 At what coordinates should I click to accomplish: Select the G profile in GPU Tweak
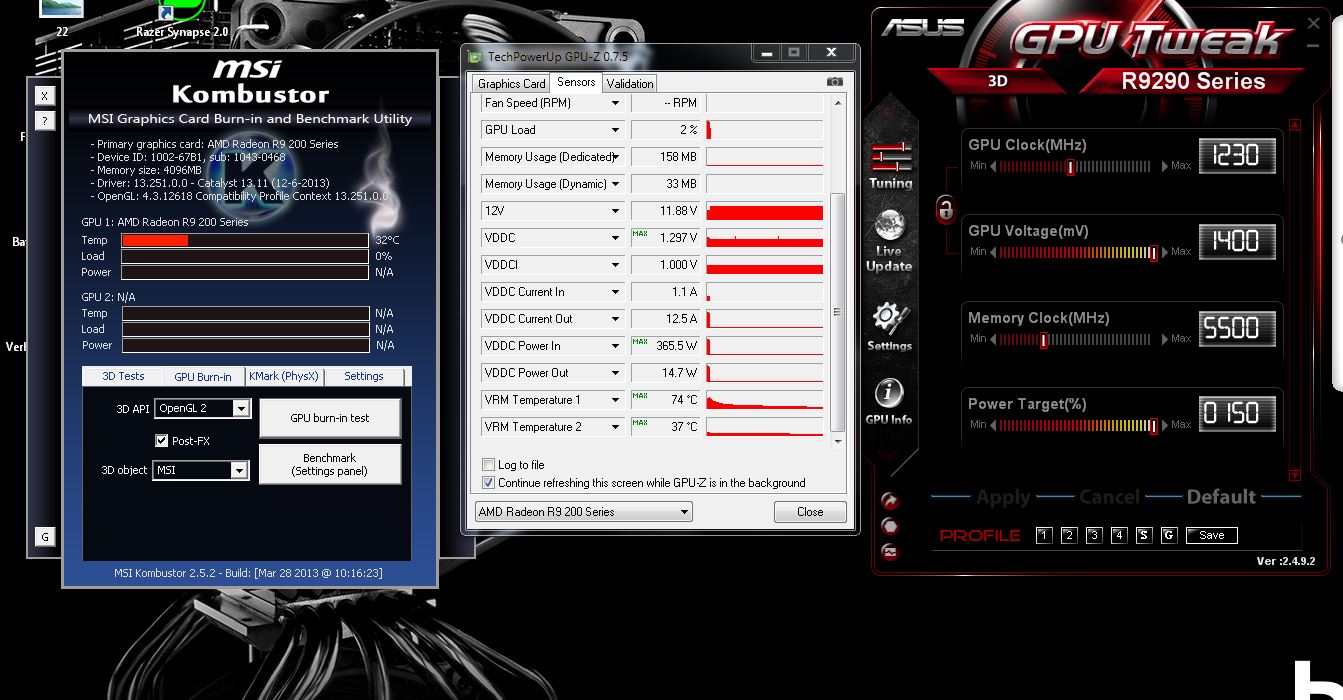(1169, 535)
